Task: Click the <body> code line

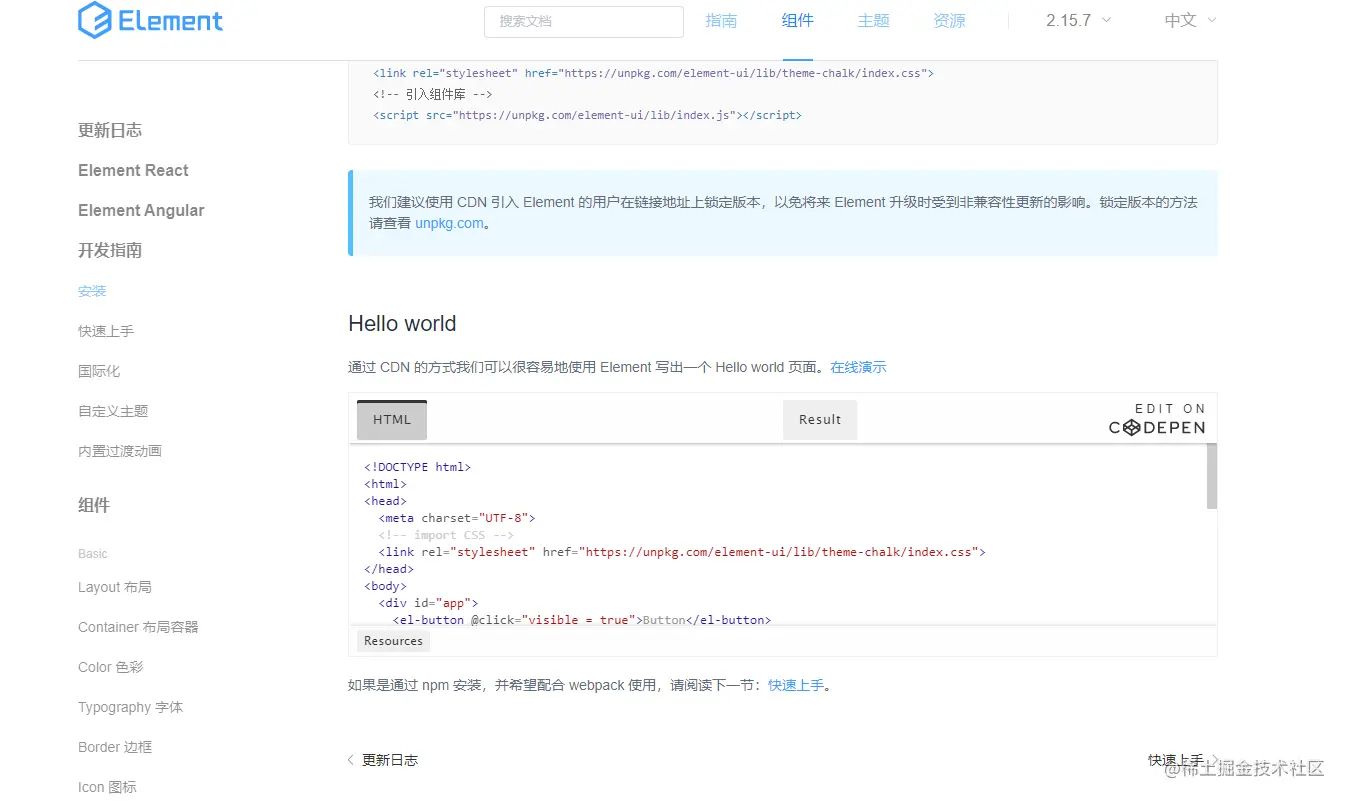Action: coord(385,586)
